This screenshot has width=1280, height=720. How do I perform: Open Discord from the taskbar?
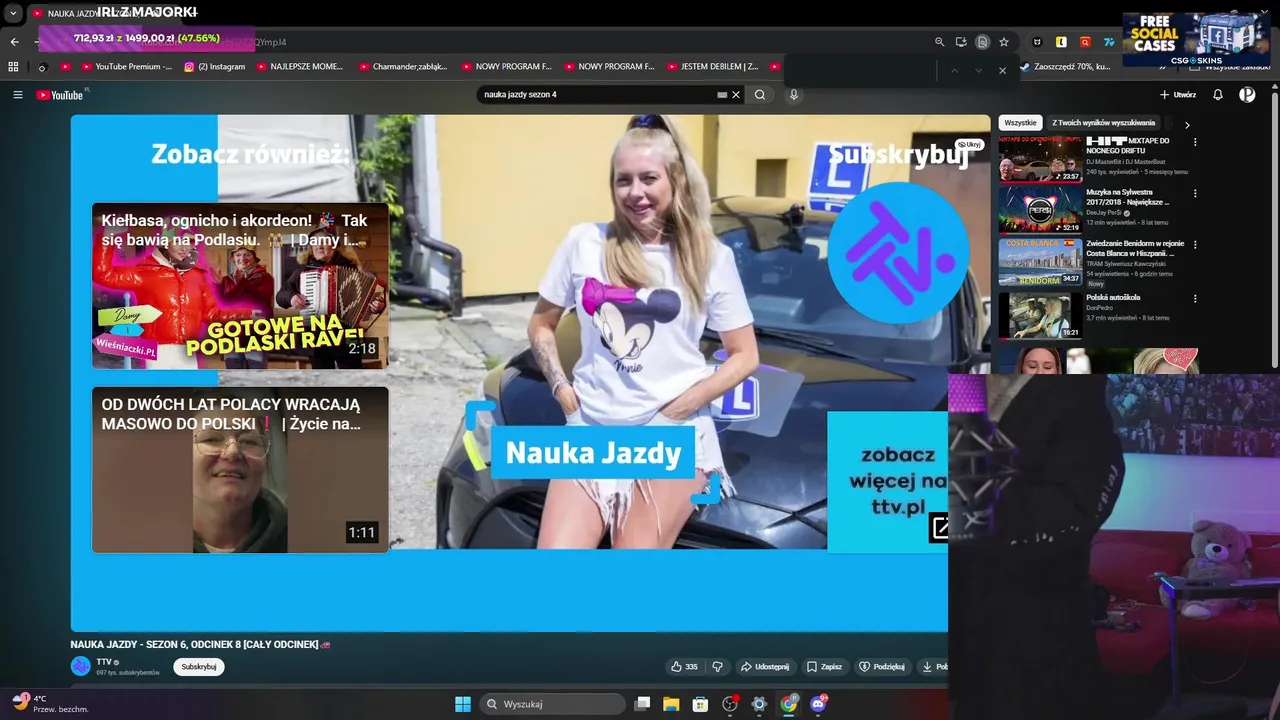[818, 704]
